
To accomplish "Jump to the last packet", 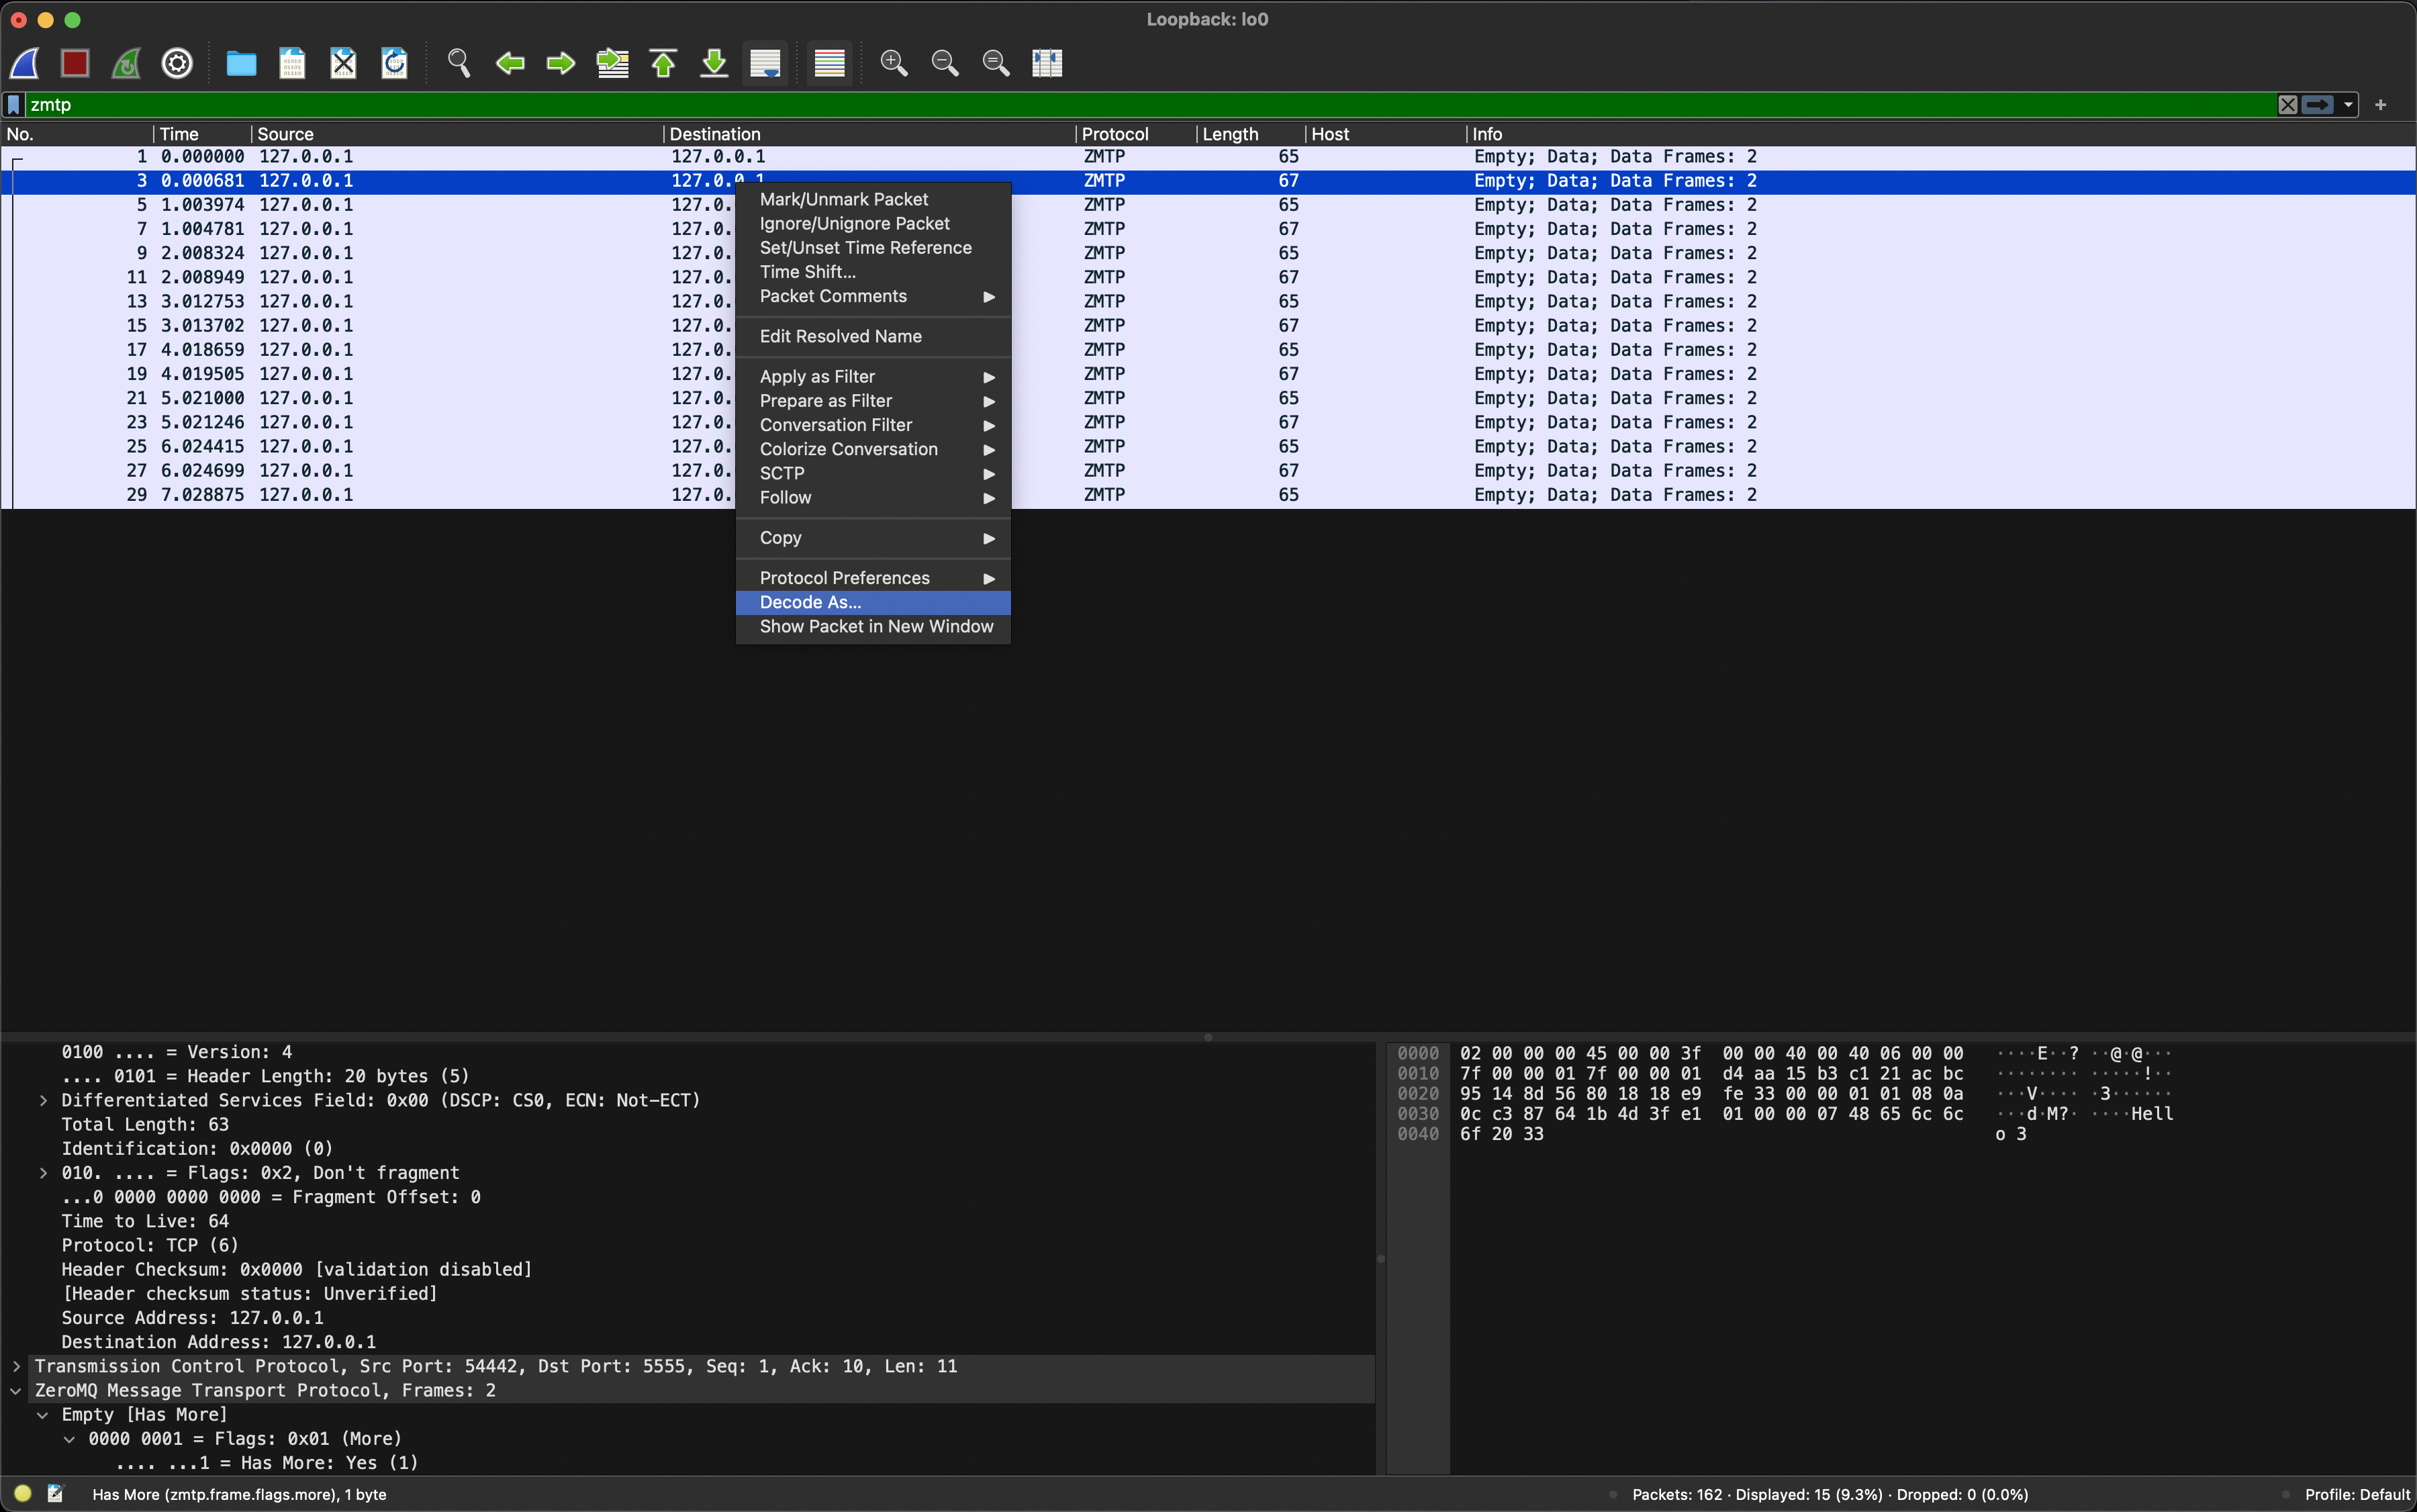I will [714, 63].
